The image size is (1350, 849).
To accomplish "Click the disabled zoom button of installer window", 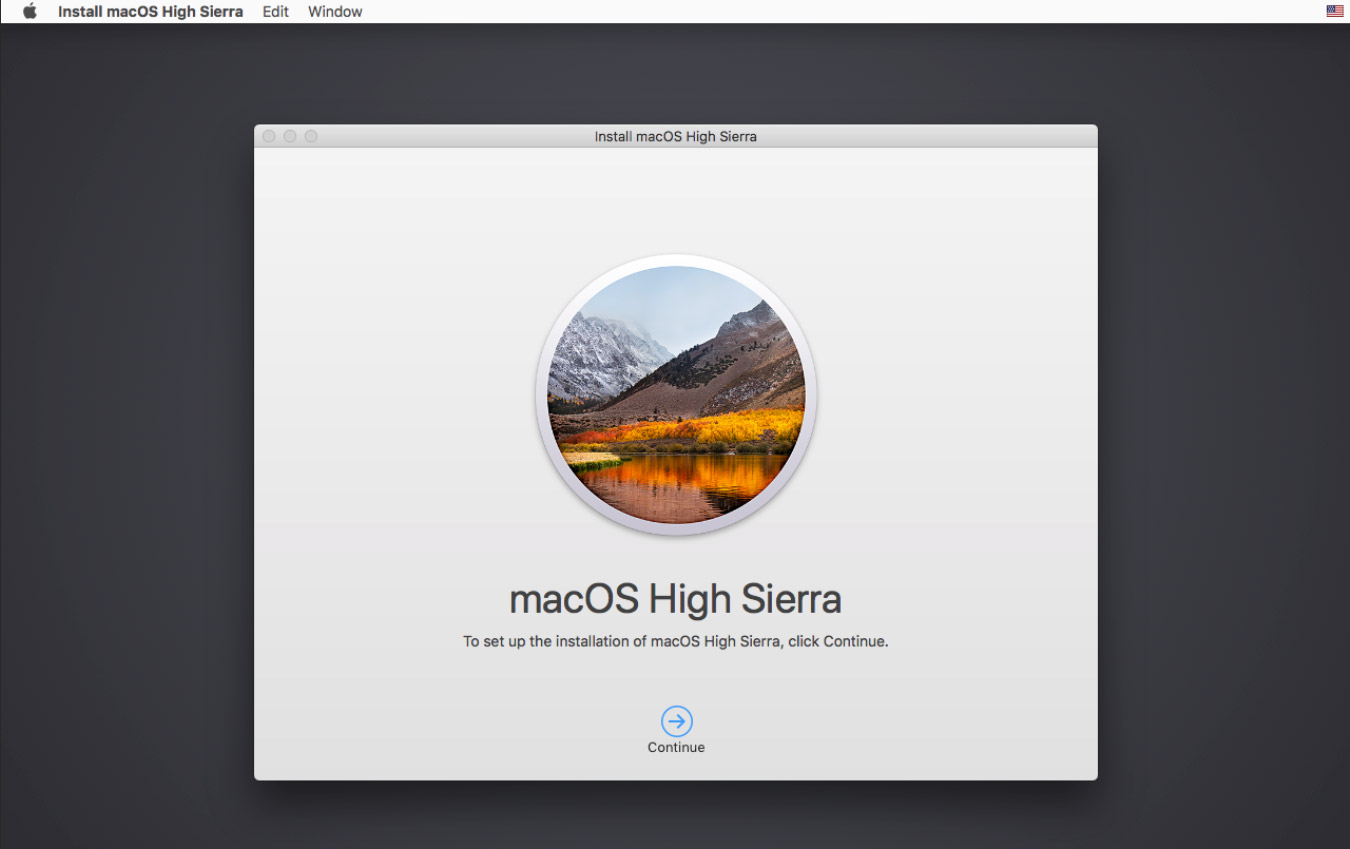I will (x=311, y=136).
